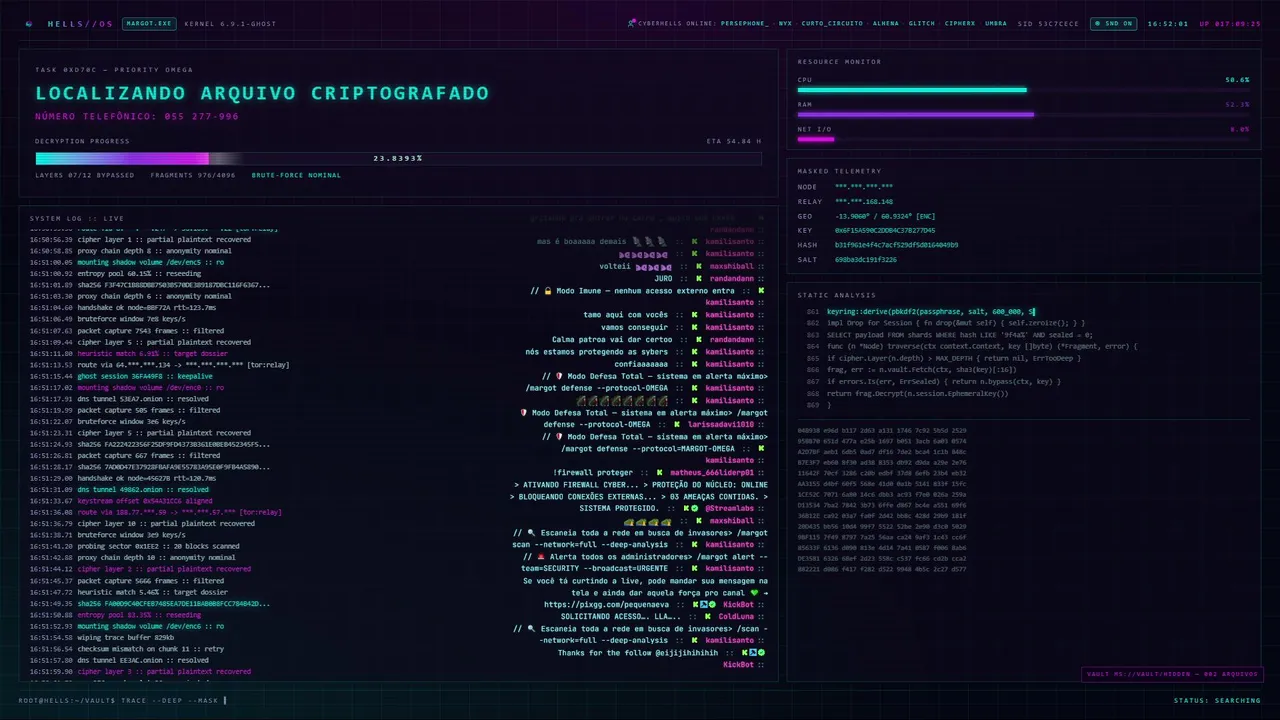Click the RELAY value ***.***.168.148
The height and width of the screenshot is (720, 1280).
(x=865, y=201)
